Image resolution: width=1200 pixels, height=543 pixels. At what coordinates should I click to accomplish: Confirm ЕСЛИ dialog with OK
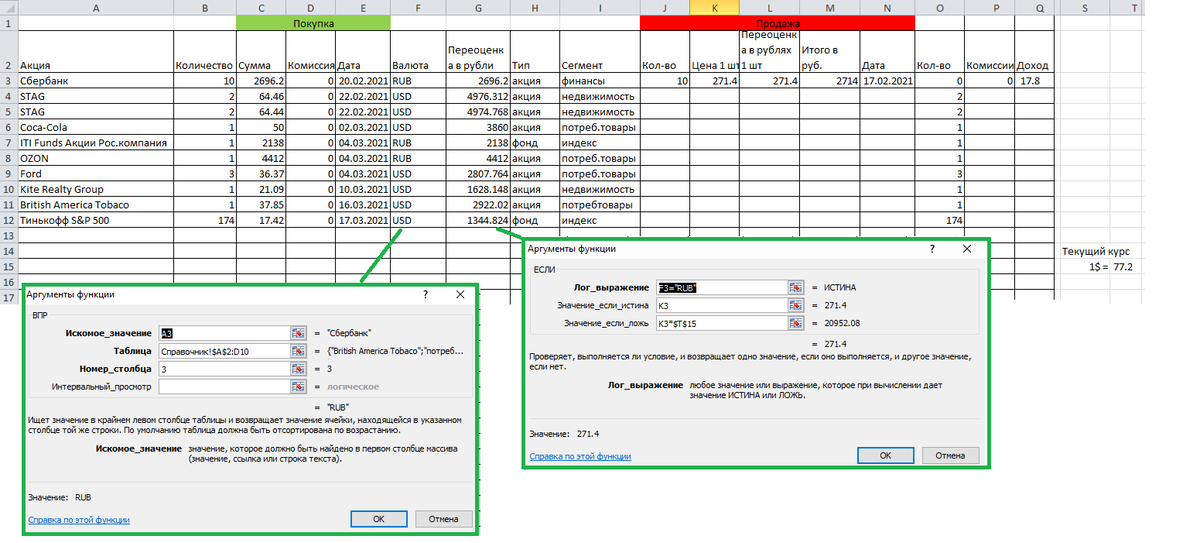[885, 455]
